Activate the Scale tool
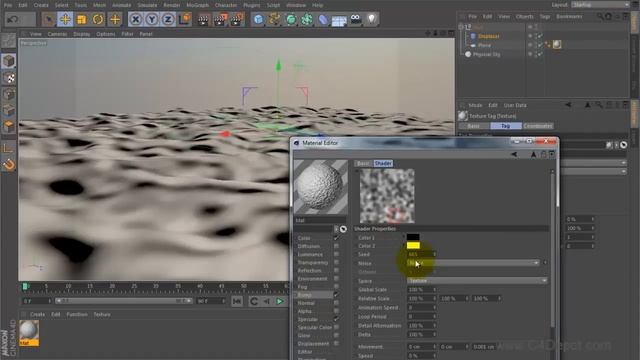Screen dimensions: 640x360 click(x=82, y=19)
